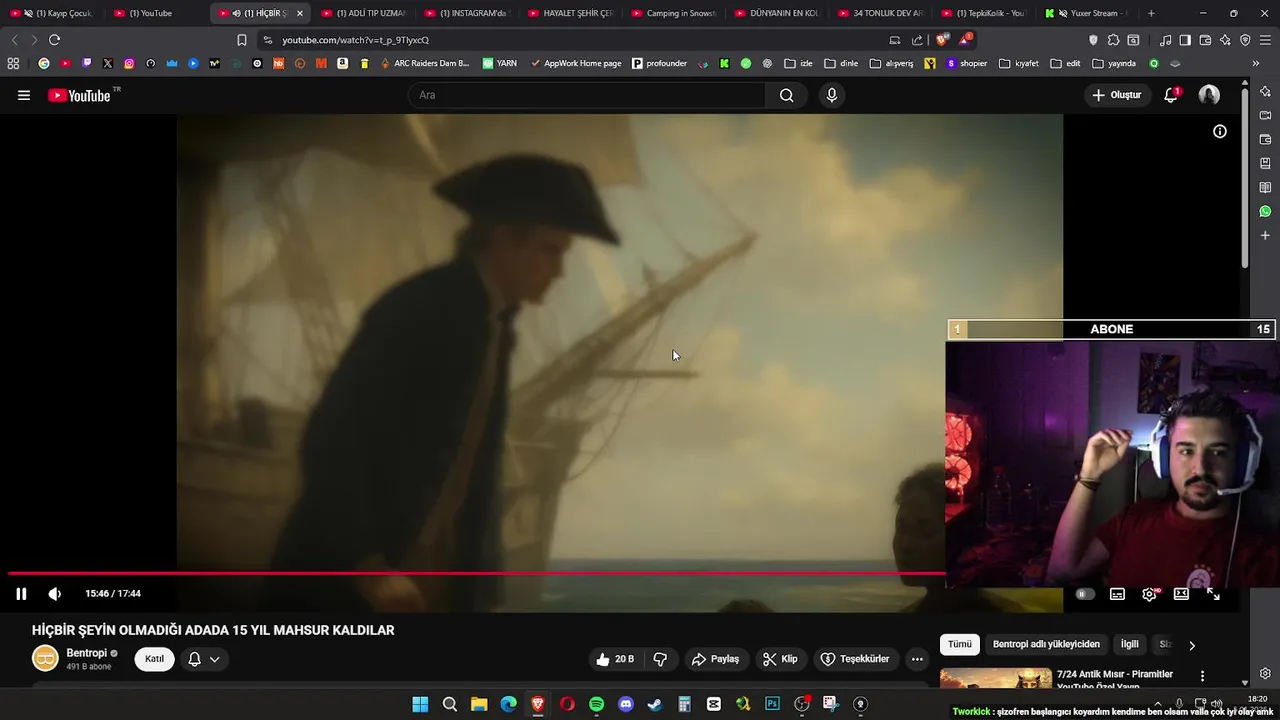Open the 7/24 Antik Mısır video thumbnail
Viewport: 1280px width, 720px height.
pyautogui.click(x=995, y=678)
